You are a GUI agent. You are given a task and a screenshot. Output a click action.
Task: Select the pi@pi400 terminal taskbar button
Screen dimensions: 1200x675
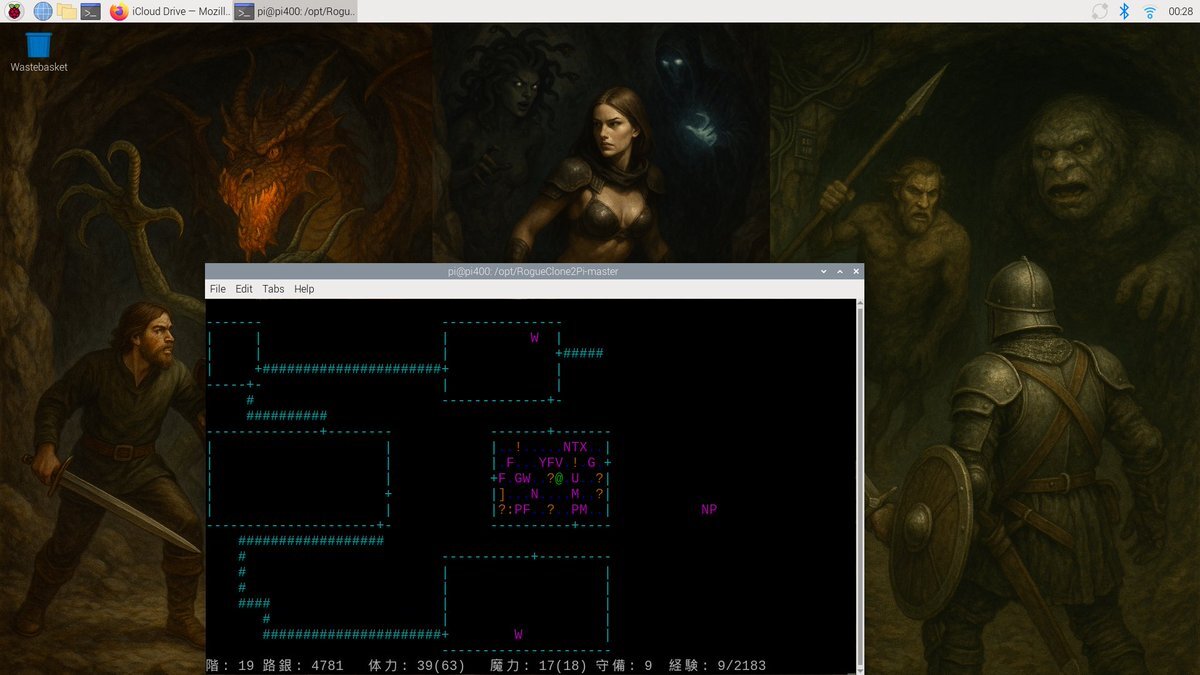pos(295,11)
